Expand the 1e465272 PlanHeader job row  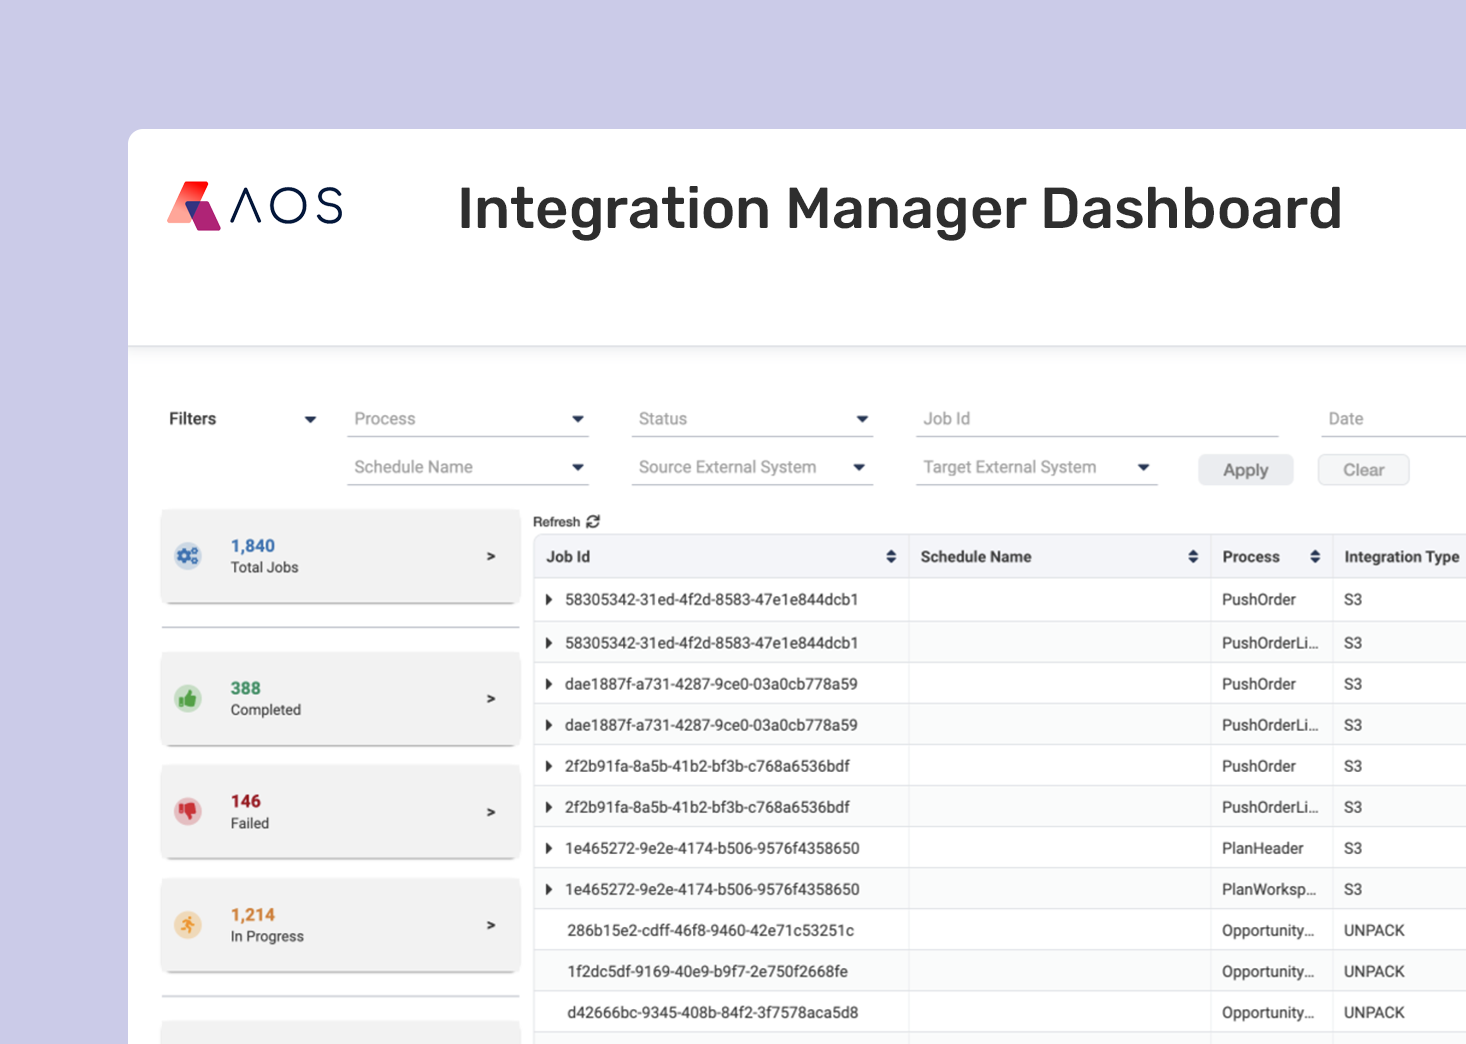tap(549, 848)
